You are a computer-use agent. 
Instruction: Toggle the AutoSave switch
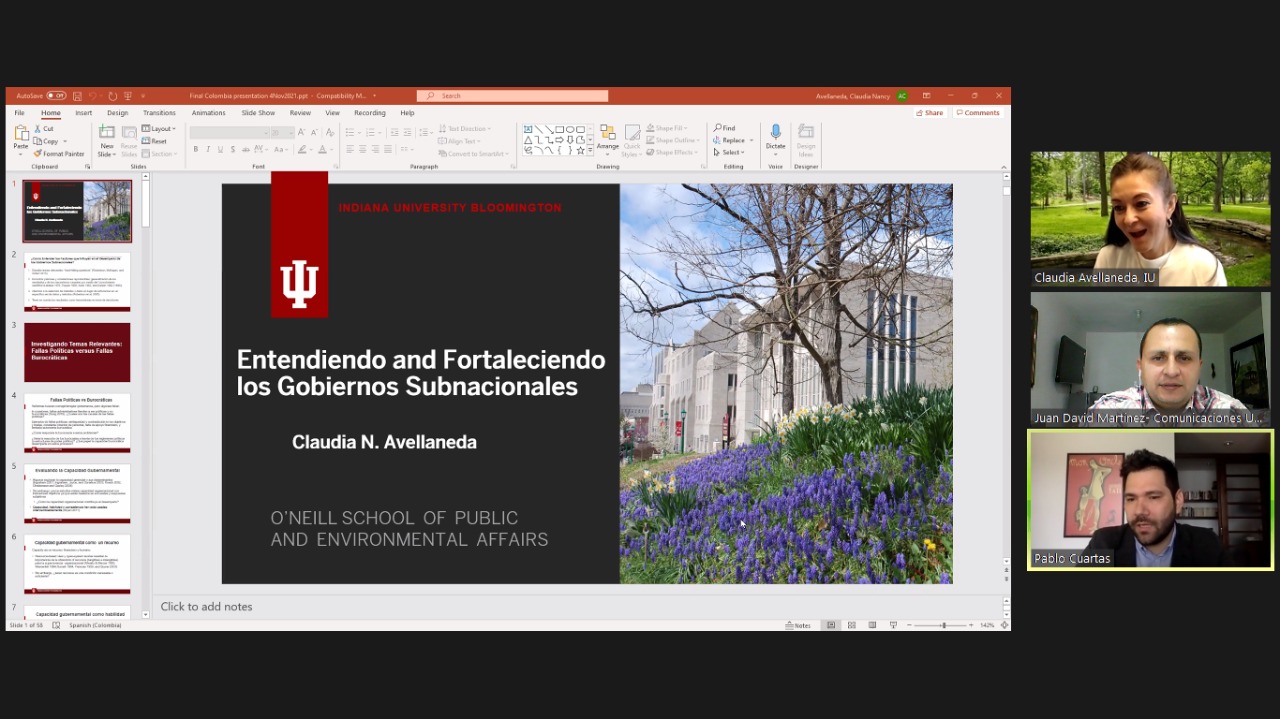click(56, 96)
